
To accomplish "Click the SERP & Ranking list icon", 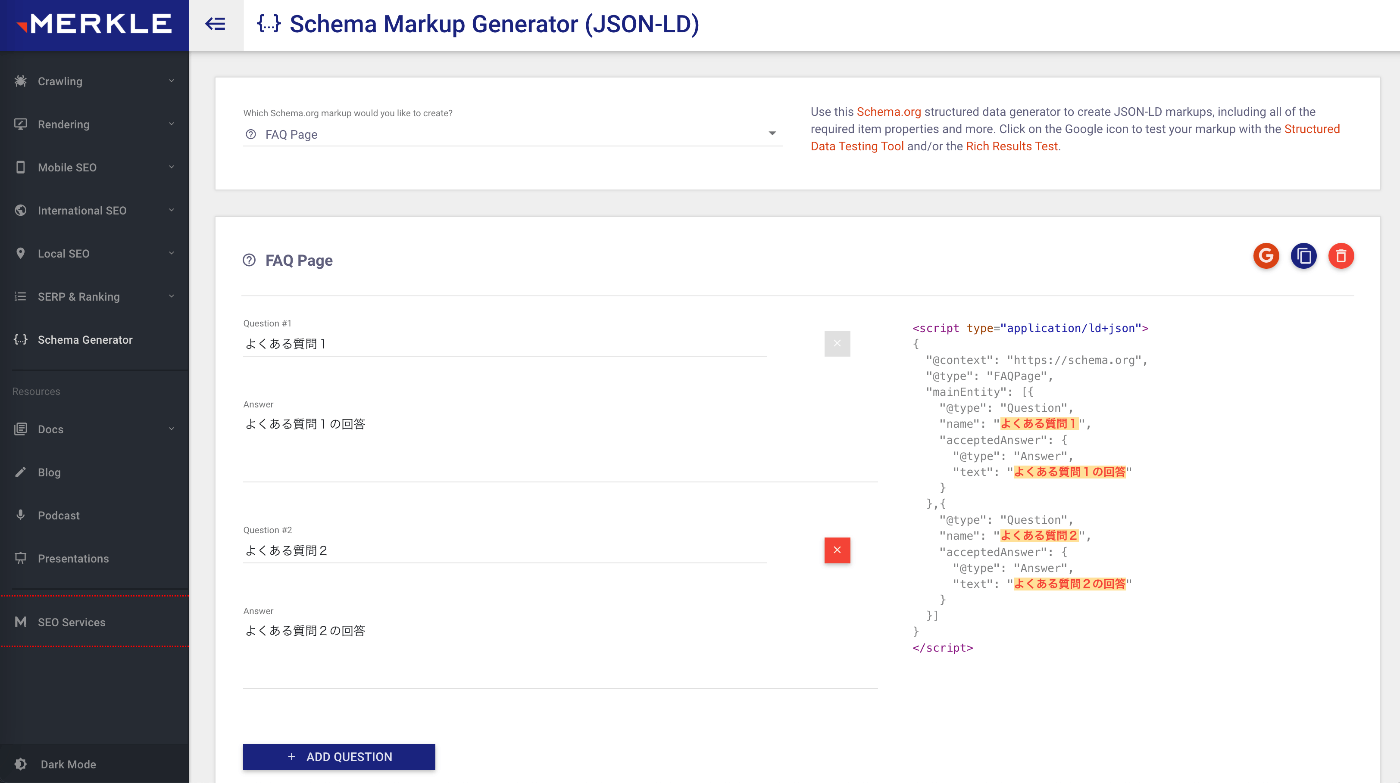I will (x=21, y=296).
